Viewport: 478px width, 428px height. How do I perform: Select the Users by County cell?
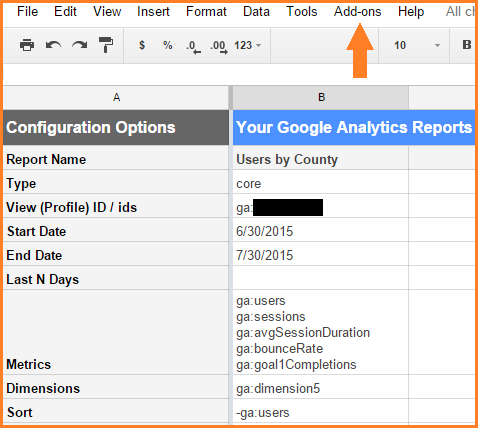[x=321, y=158]
